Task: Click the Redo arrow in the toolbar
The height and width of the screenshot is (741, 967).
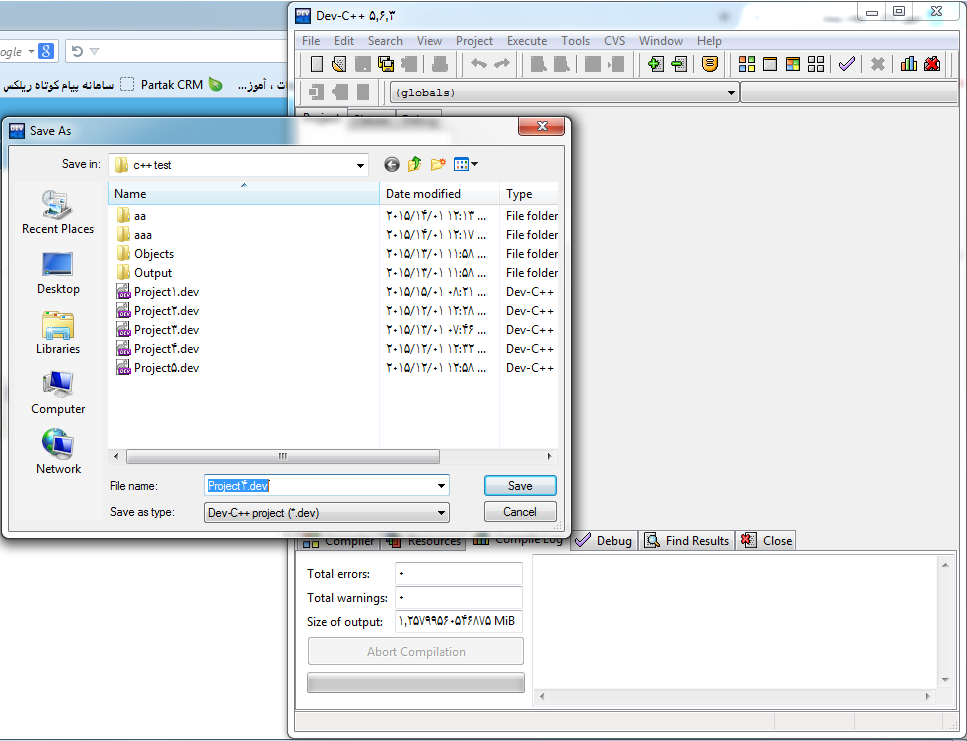Action: 502,63
